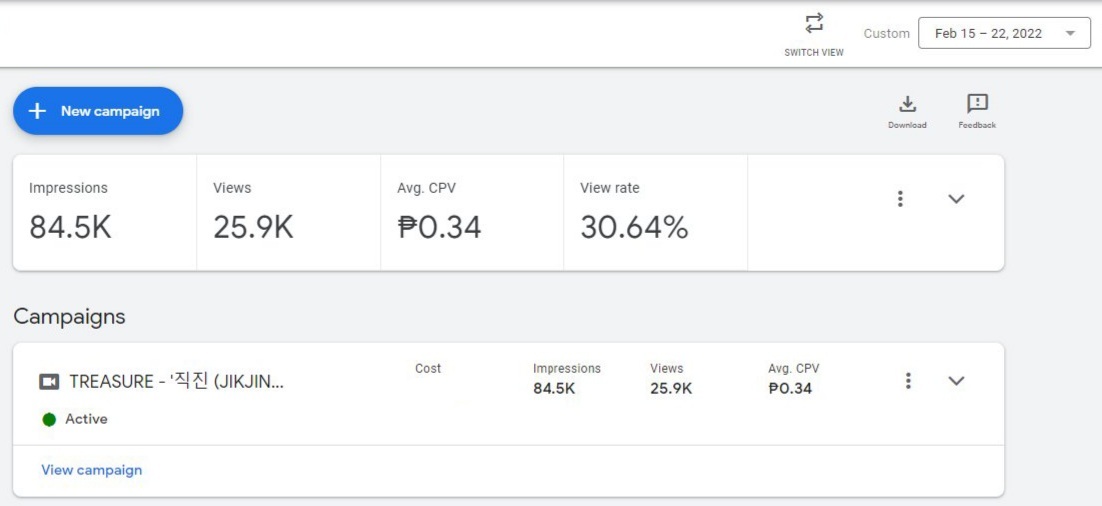Open summary card three-dot menu

[900, 199]
